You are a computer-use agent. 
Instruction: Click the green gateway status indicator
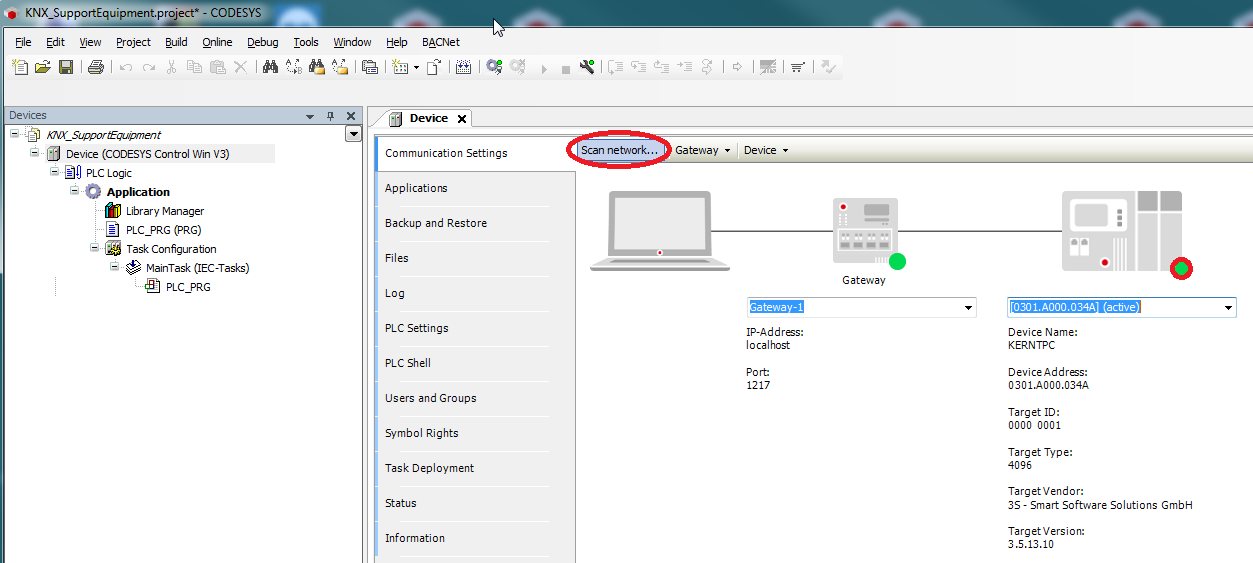897,262
